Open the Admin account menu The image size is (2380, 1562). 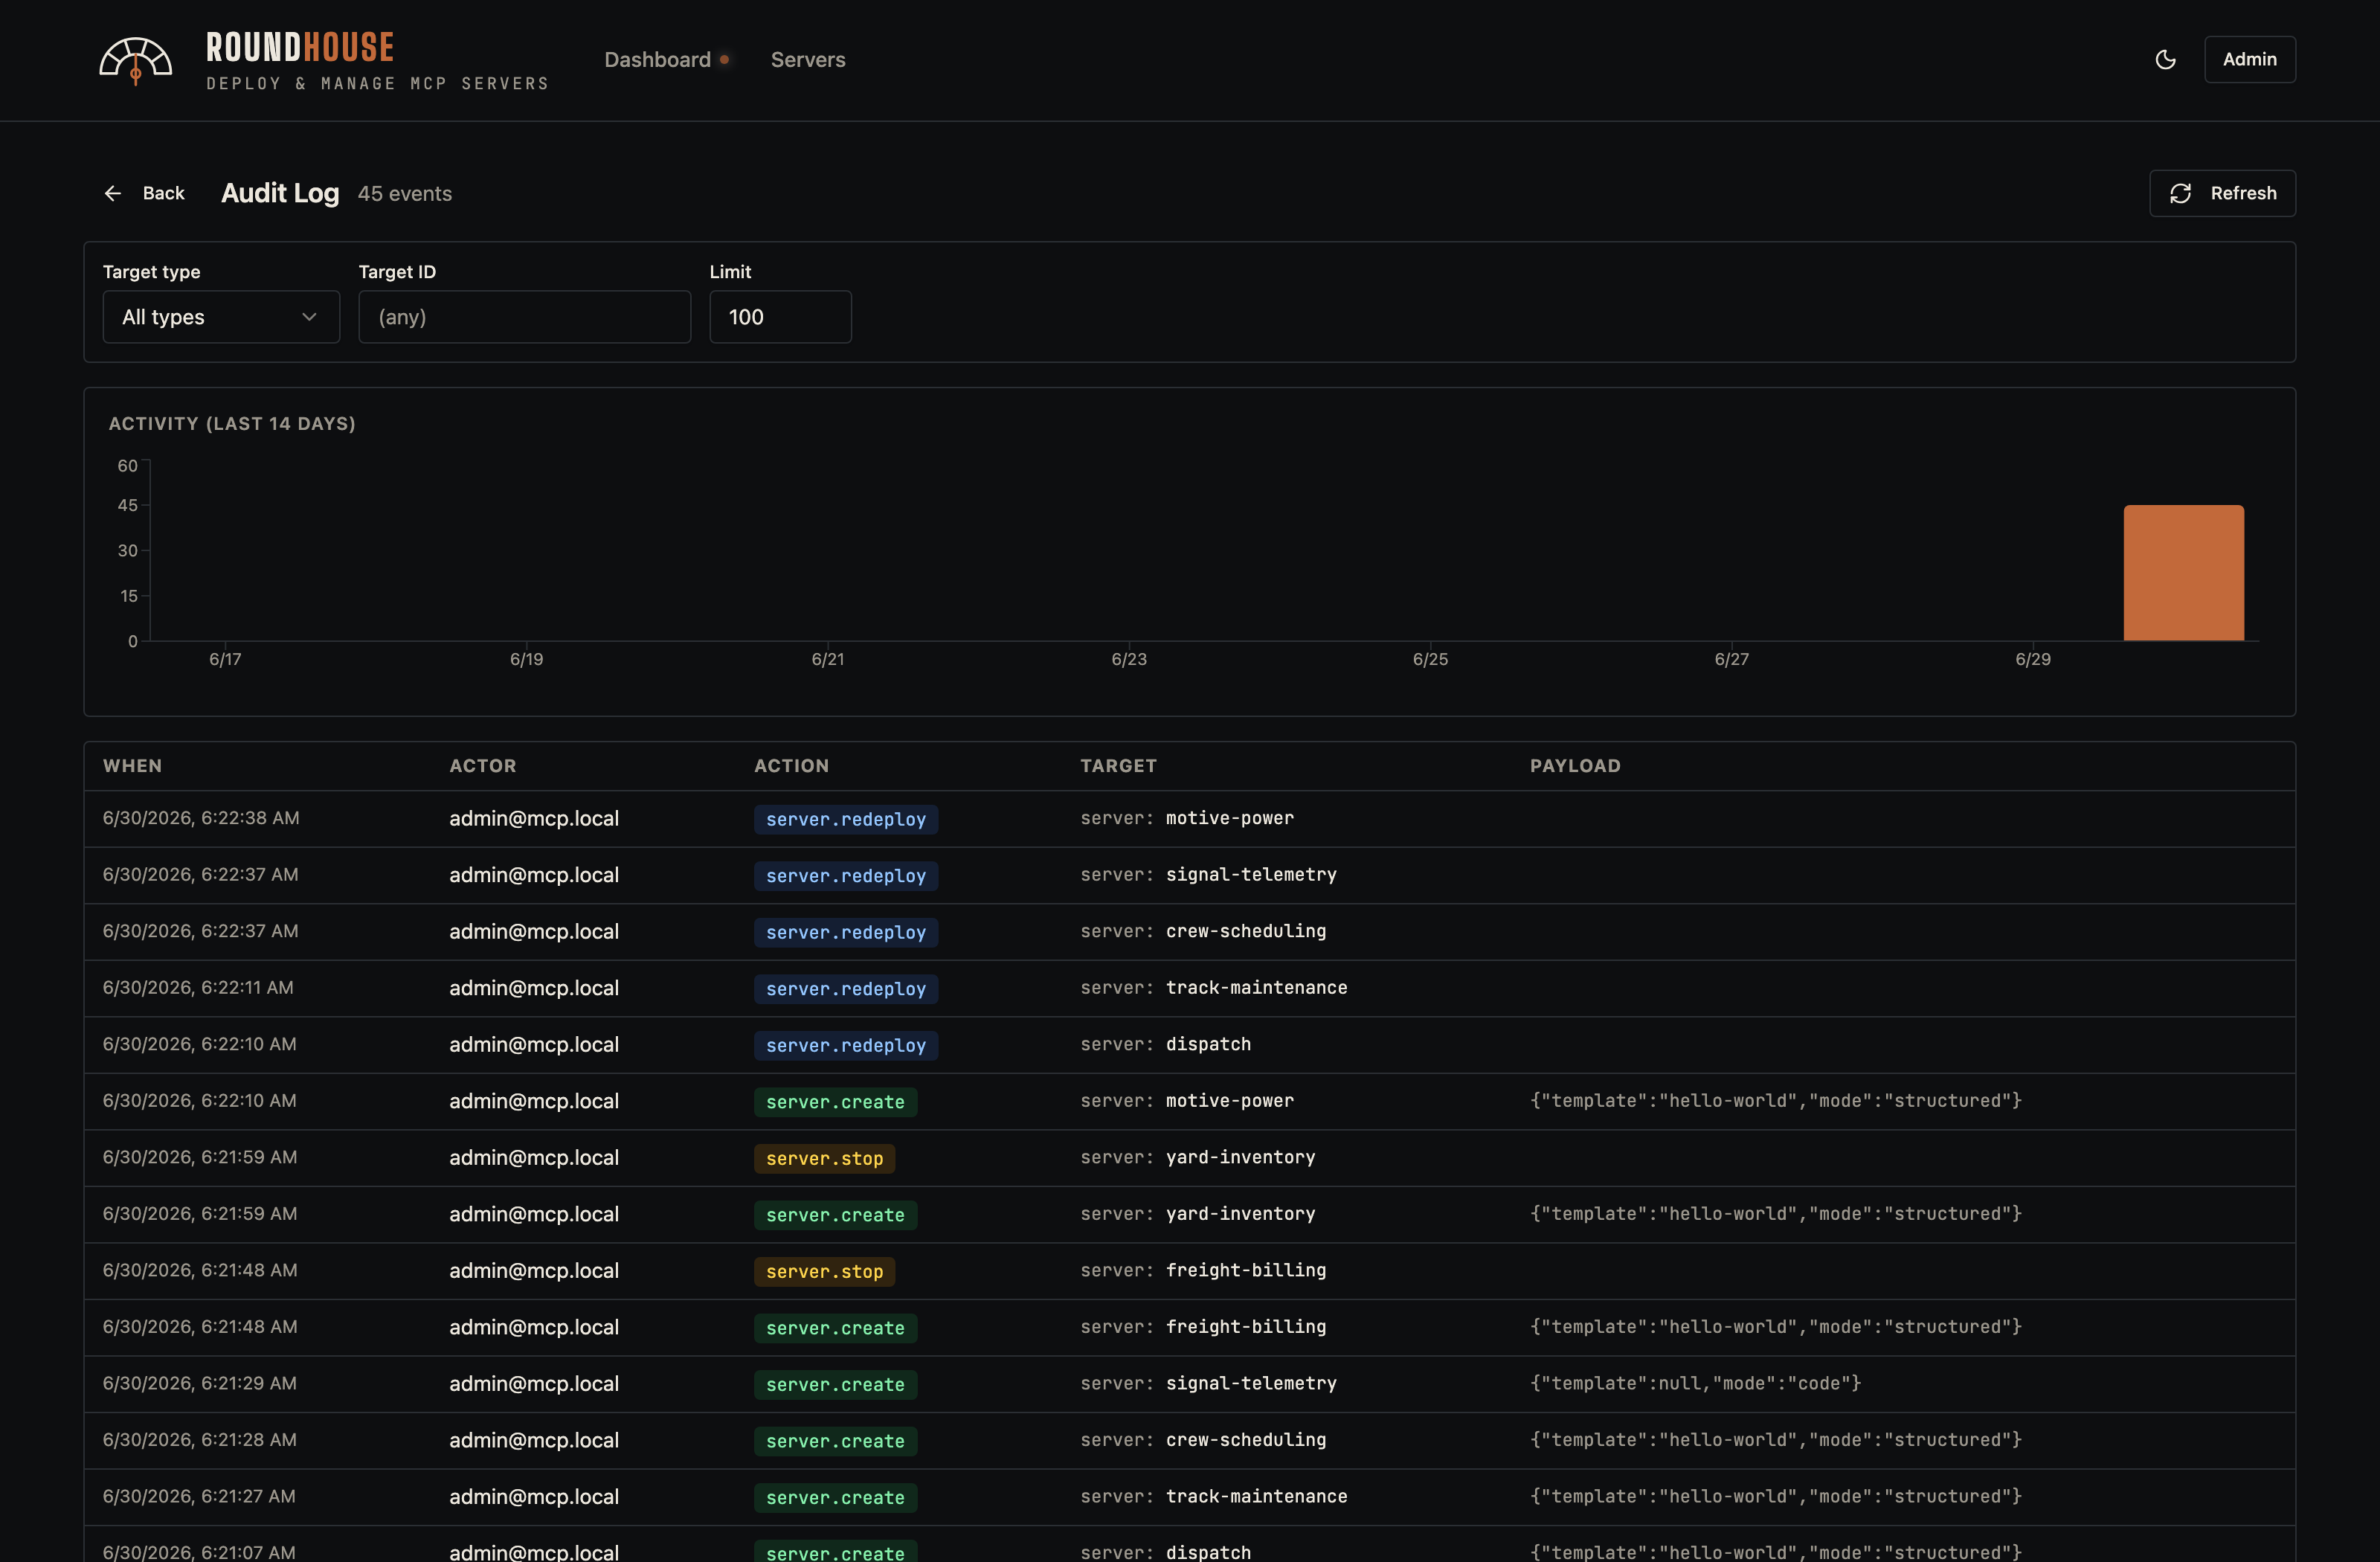[2249, 60]
